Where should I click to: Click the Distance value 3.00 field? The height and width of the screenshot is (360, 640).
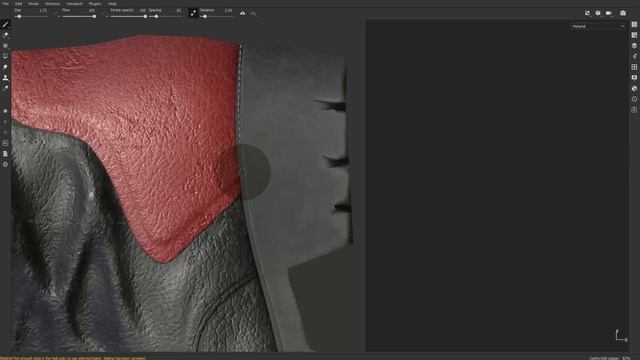[228, 10]
